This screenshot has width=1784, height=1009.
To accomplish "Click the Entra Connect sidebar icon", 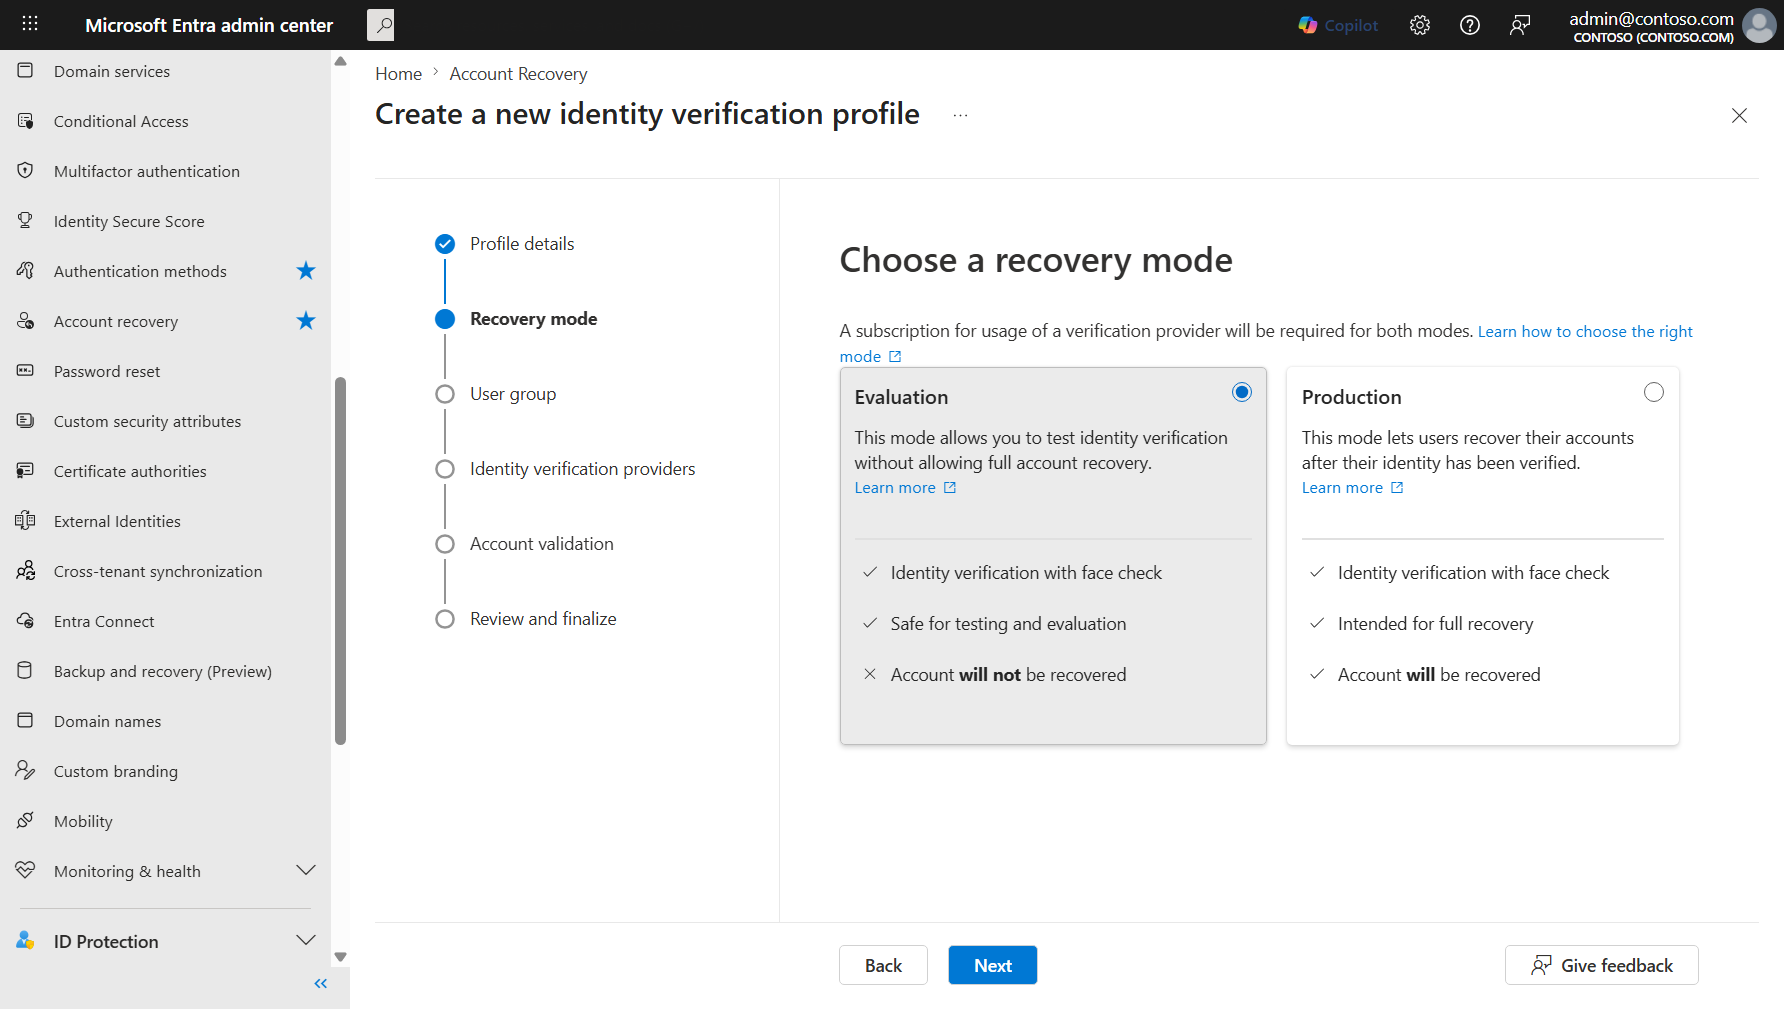I will 26,621.
